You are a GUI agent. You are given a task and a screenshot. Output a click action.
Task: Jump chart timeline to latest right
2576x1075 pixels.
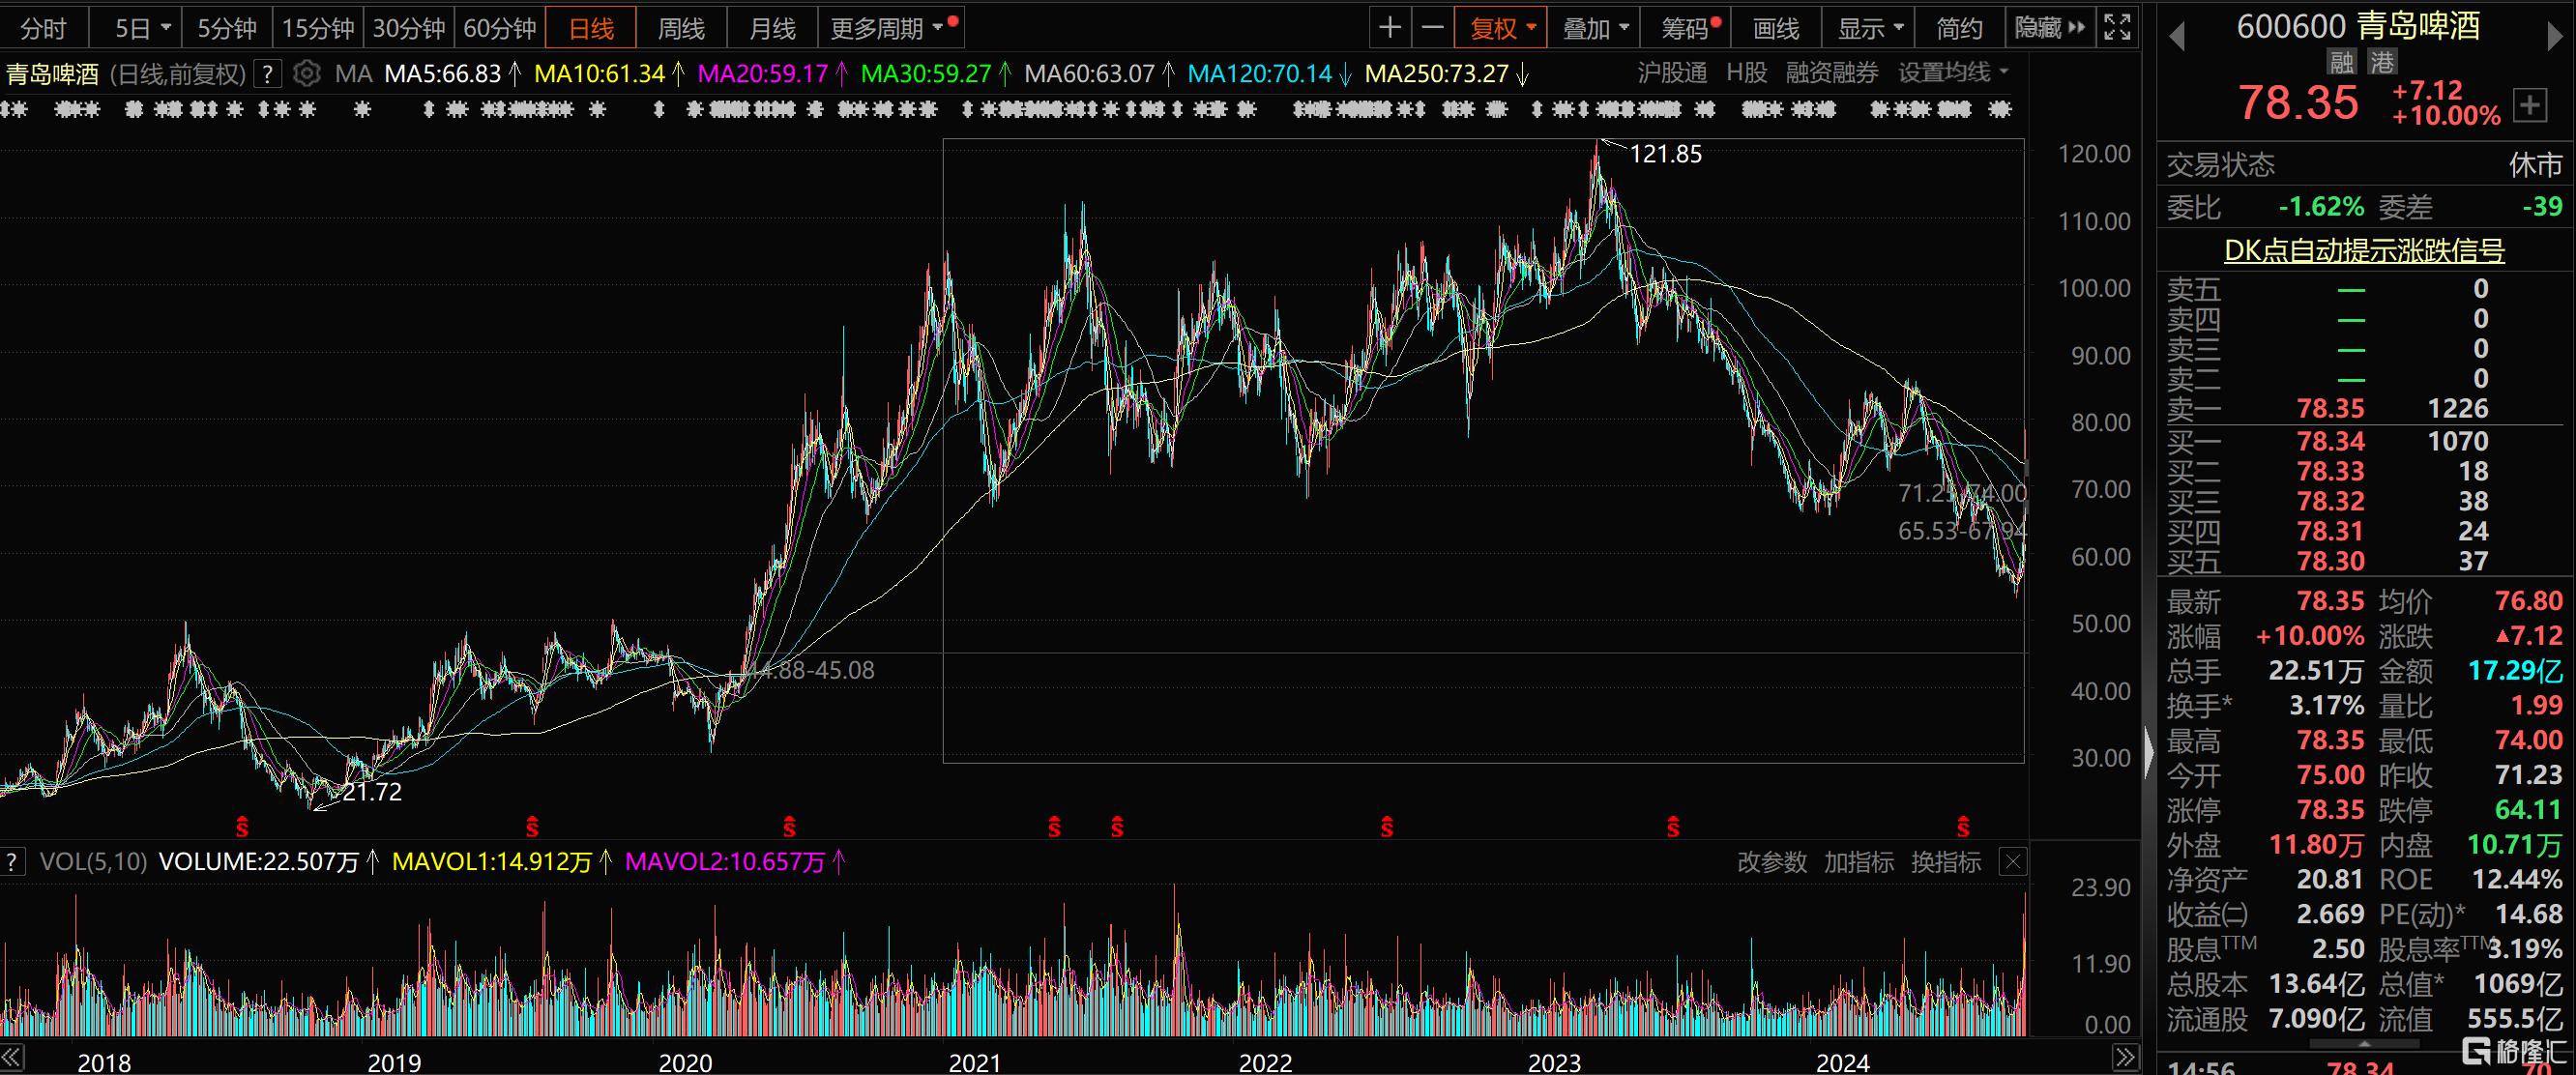click(2124, 1058)
